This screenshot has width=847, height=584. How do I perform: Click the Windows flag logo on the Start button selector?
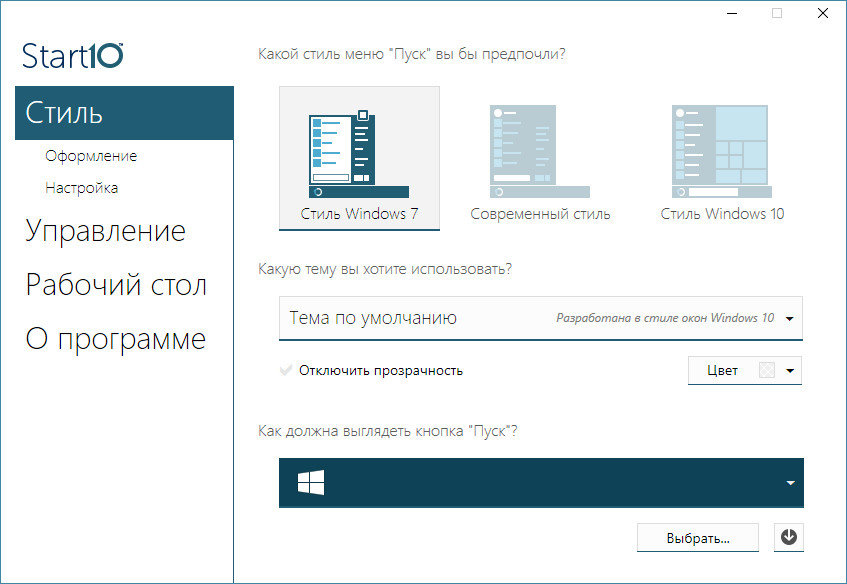311,482
